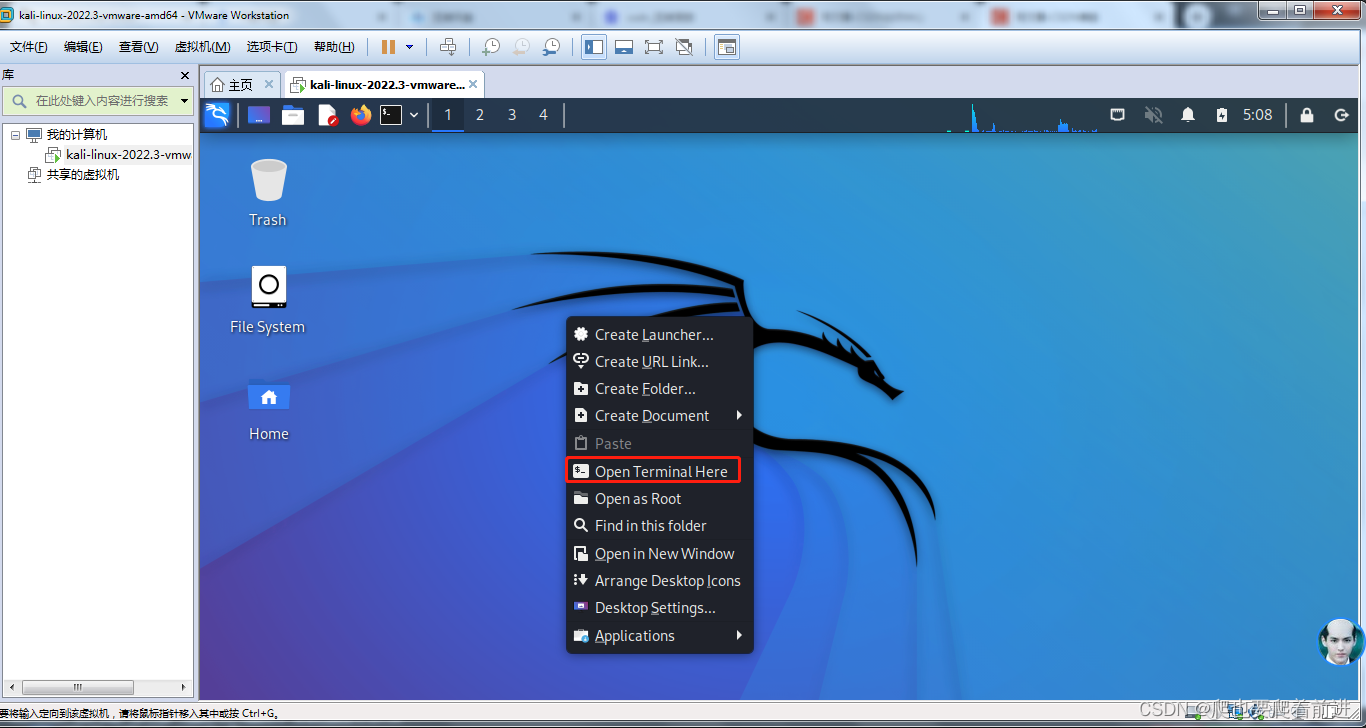
Task: Launch the file manager from Kali panel
Action: [x=293, y=115]
